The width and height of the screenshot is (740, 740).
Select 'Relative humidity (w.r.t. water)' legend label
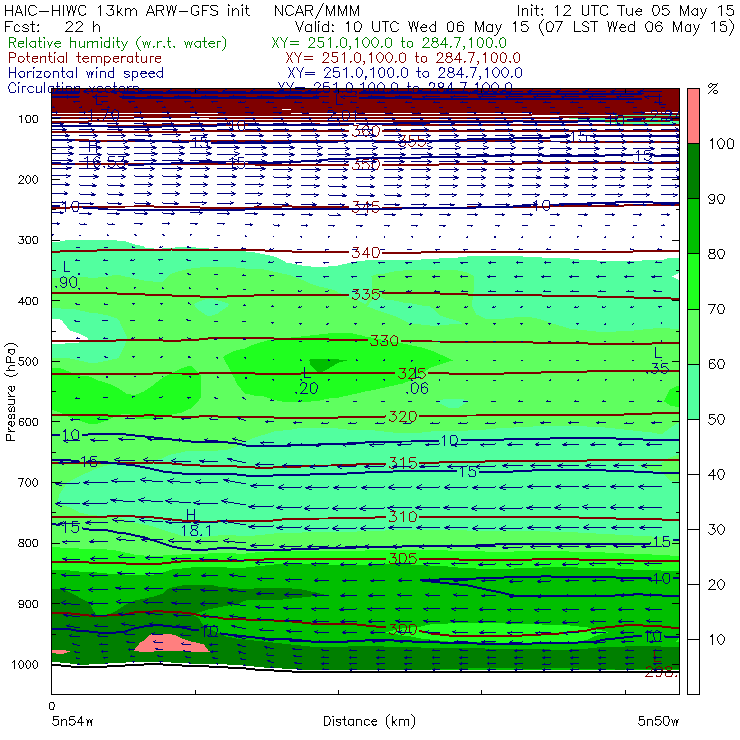118,43
